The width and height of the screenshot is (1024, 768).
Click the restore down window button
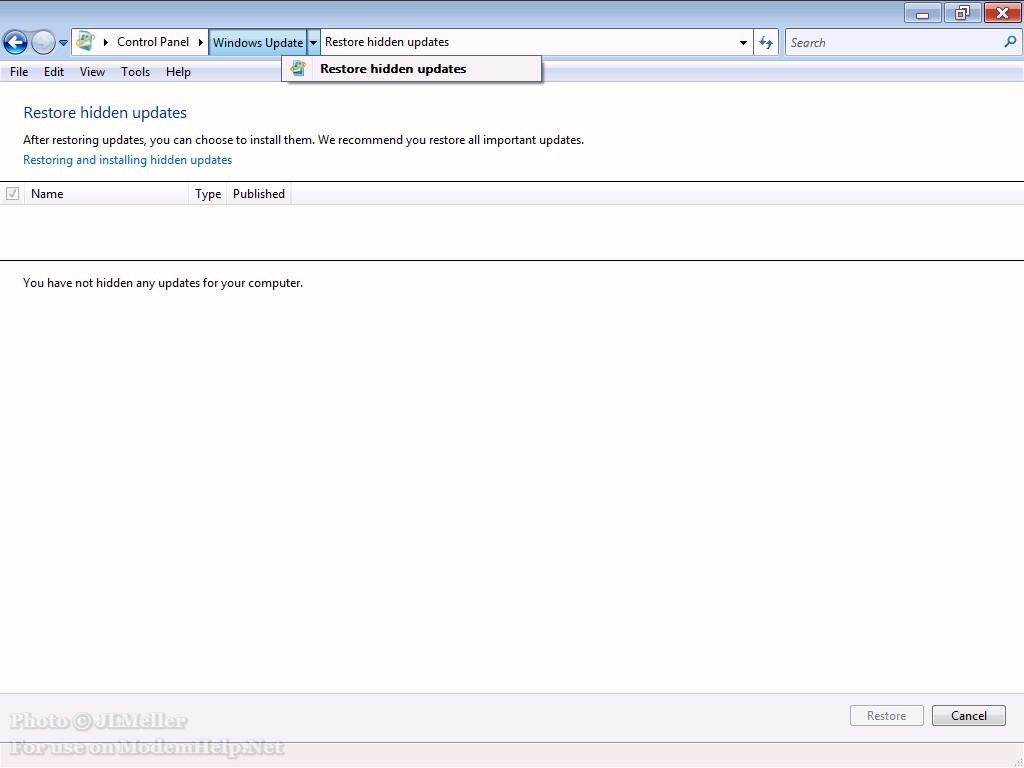pos(962,13)
